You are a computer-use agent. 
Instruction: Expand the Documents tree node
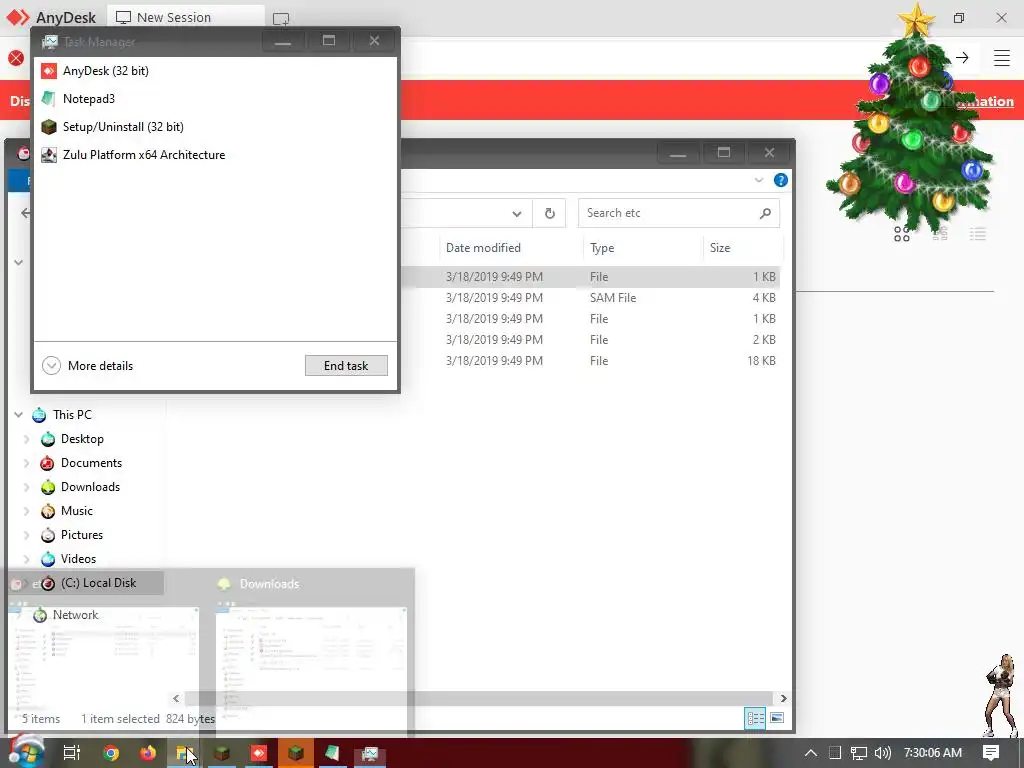[x=27, y=463]
